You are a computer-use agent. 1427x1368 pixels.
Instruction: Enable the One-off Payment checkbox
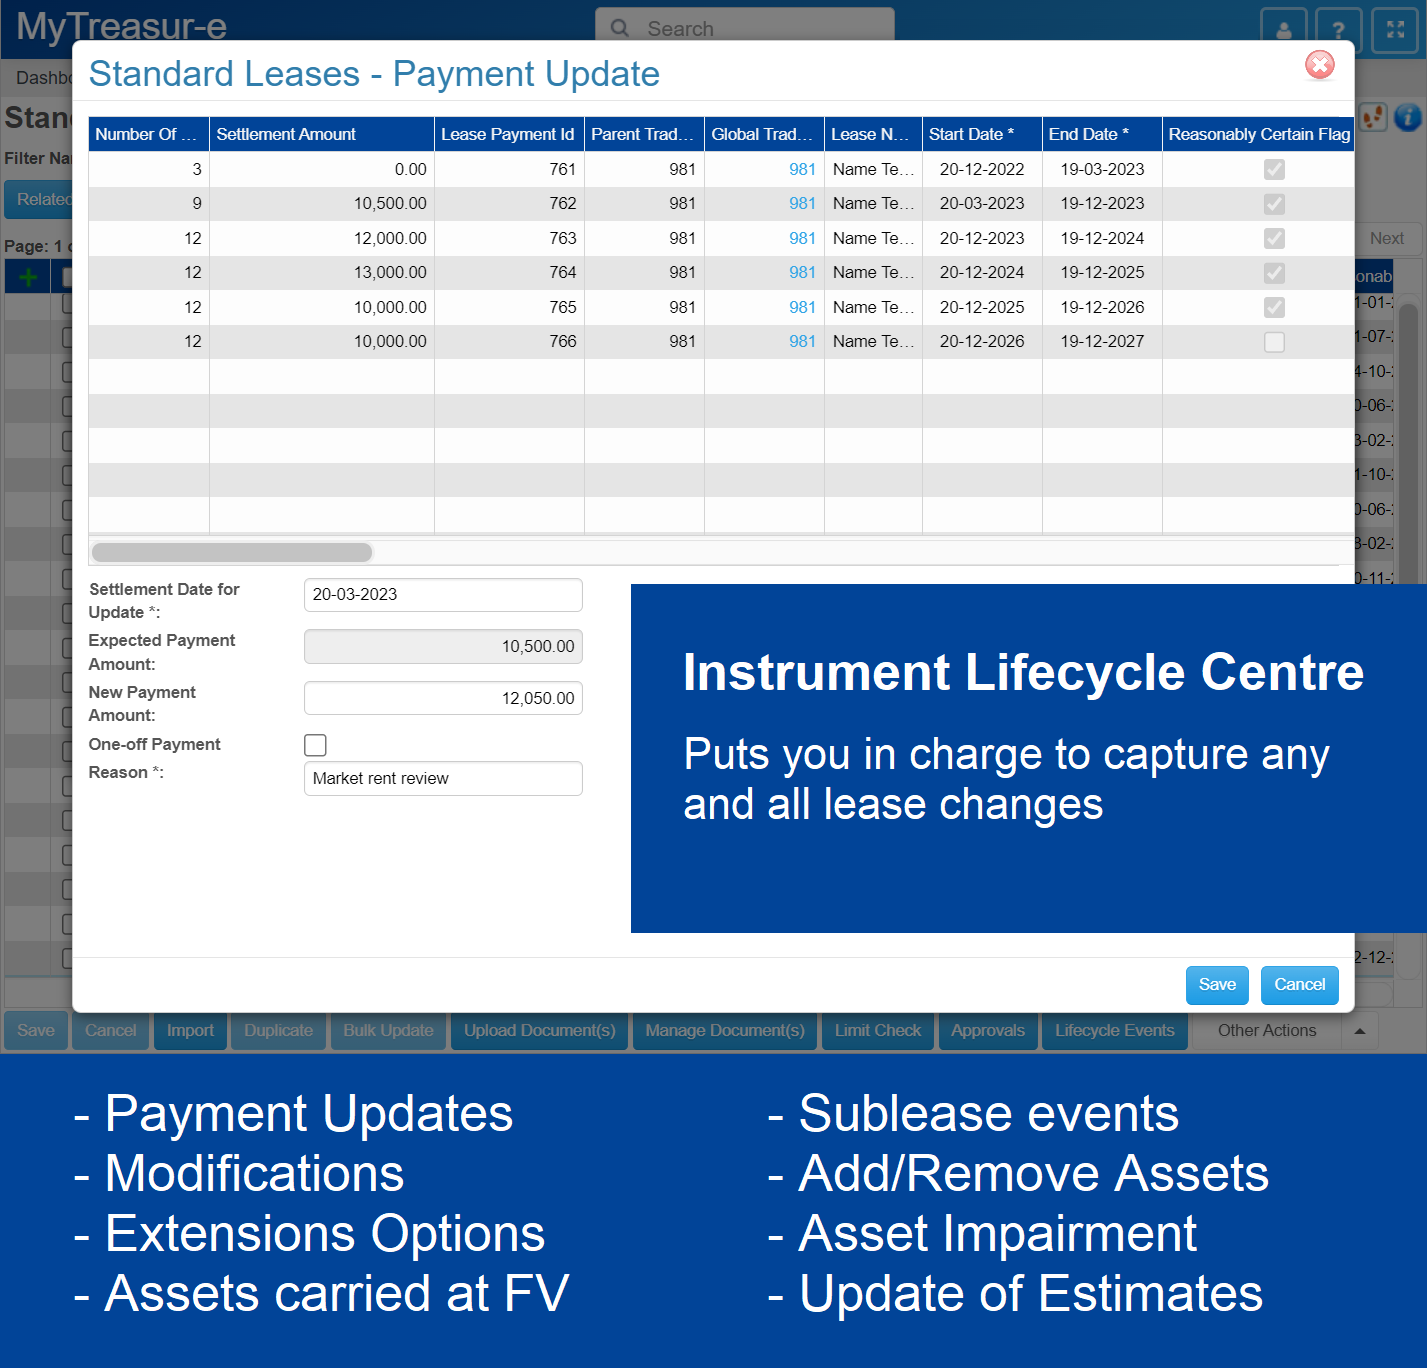point(315,745)
